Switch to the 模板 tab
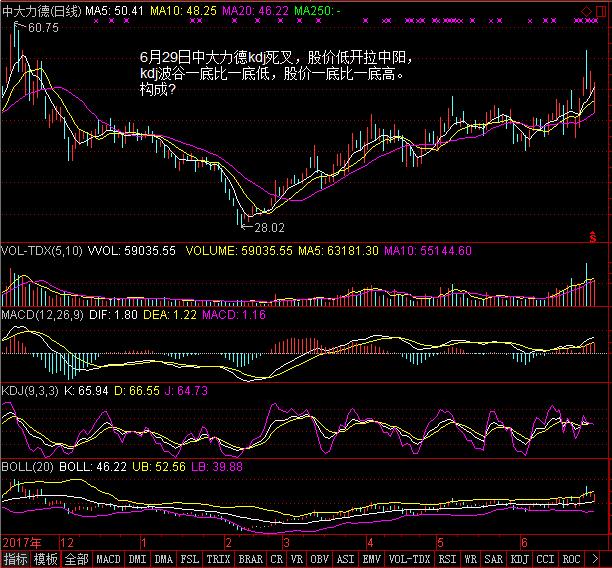 coord(45,559)
